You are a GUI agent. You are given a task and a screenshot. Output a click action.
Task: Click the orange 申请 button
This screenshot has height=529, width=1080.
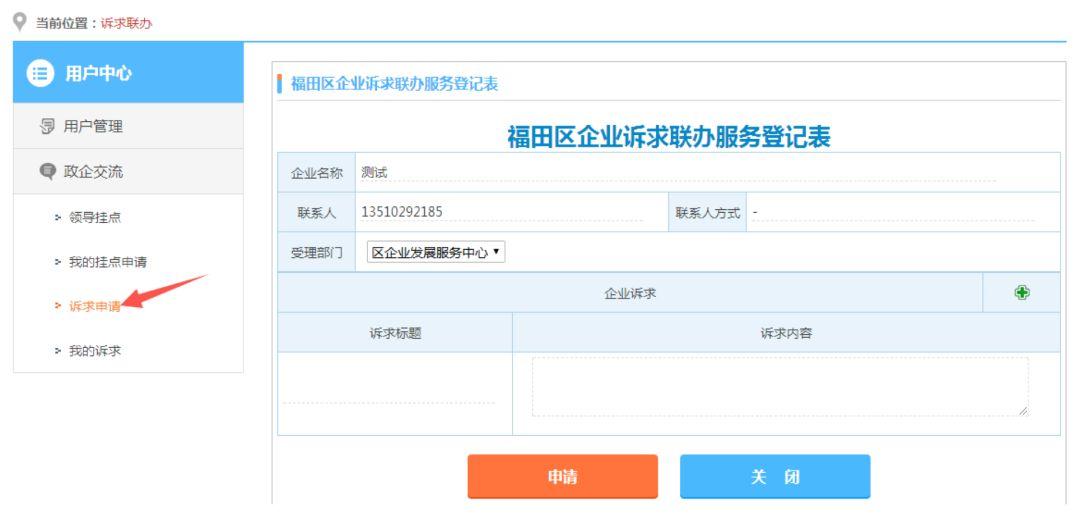[x=562, y=477]
